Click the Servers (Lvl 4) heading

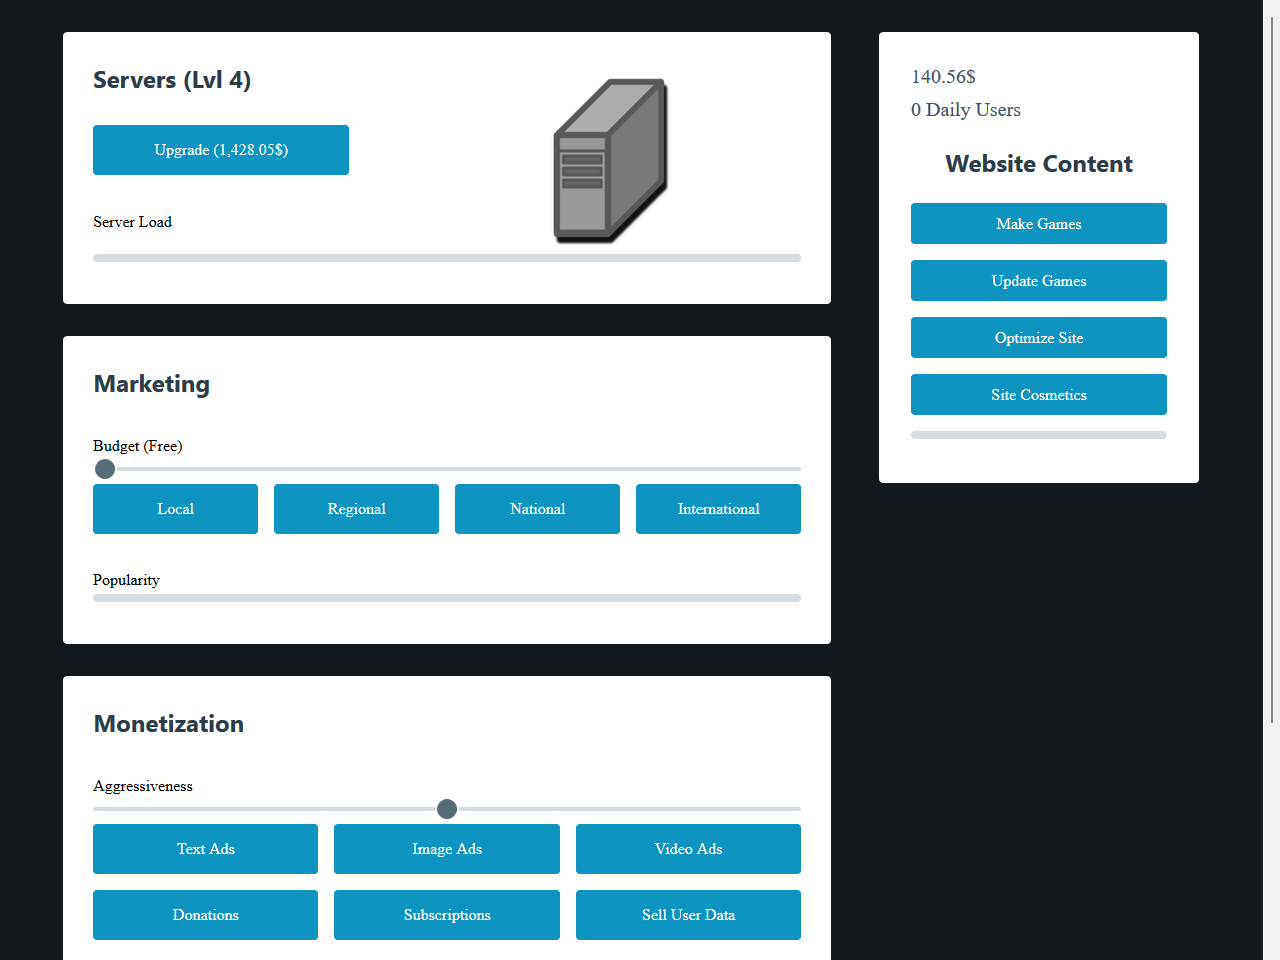coord(172,80)
